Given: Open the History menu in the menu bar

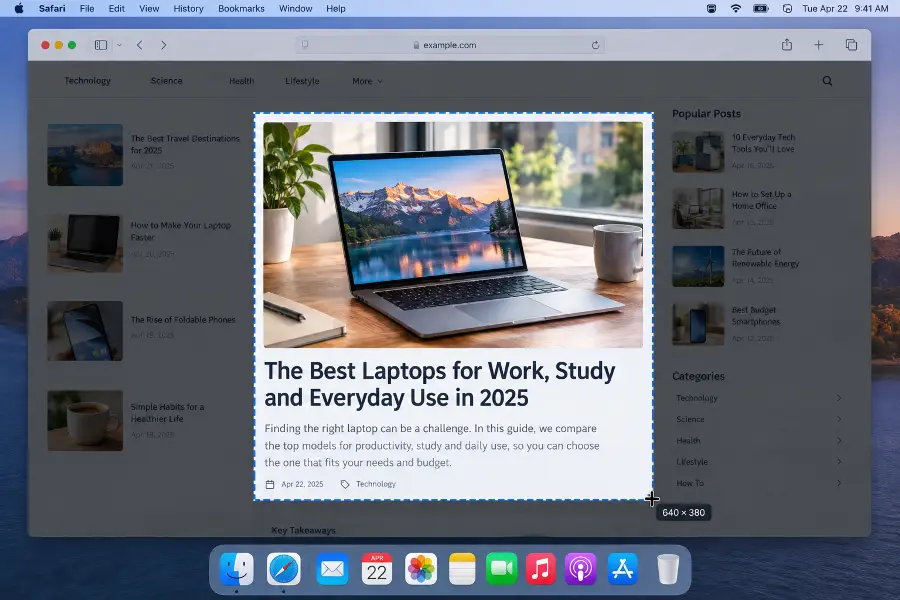Looking at the screenshot, I should click(x=188, y=9).
